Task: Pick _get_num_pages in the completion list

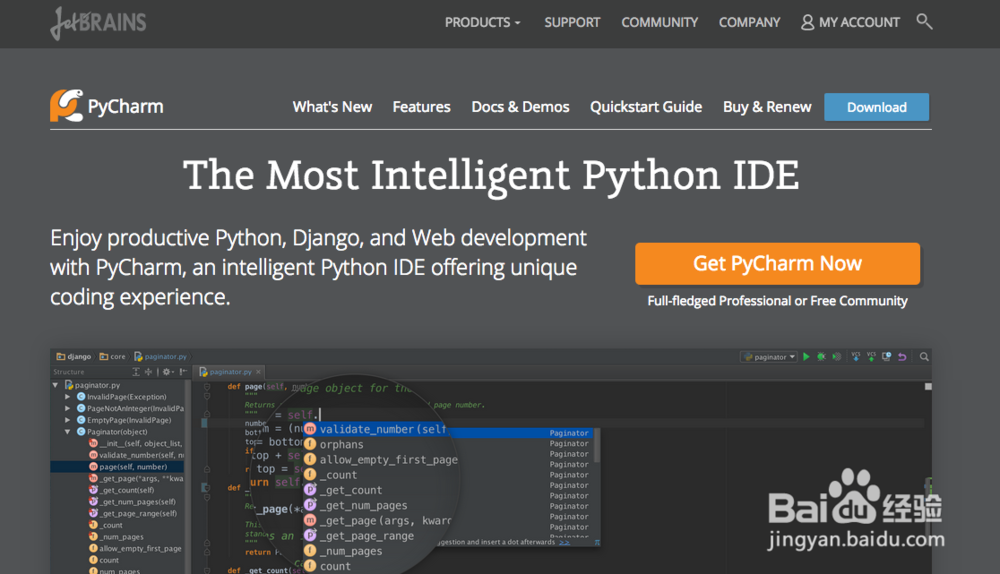Action: pyautogui.click(x=363, y=506)
